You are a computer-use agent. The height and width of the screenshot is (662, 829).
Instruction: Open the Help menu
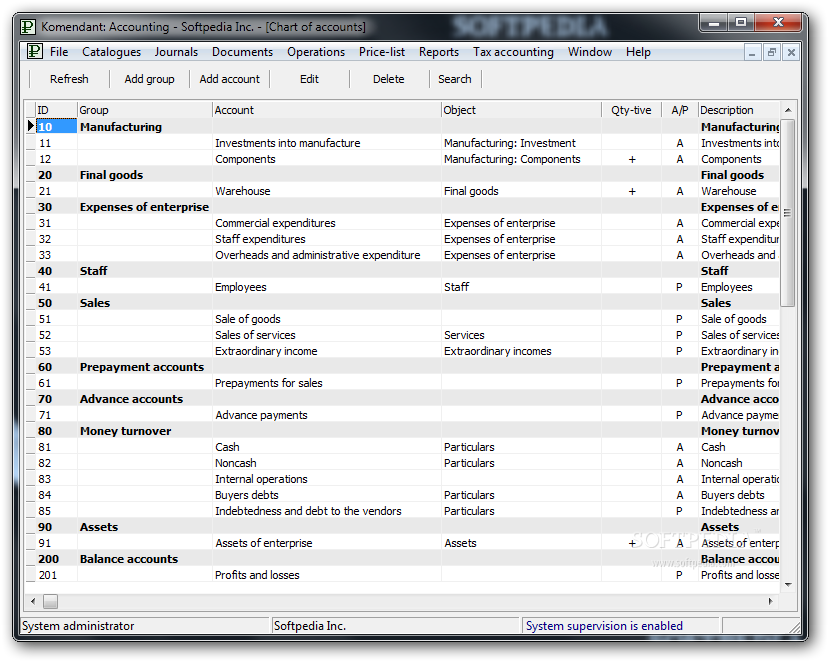tap(638, 52)
